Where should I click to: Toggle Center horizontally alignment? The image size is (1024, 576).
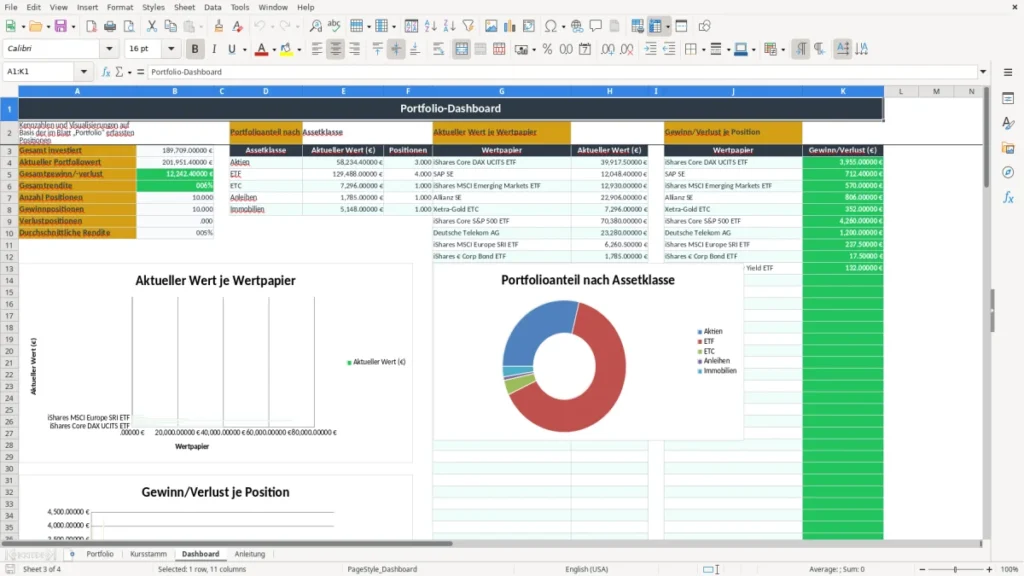click(336, 49)
